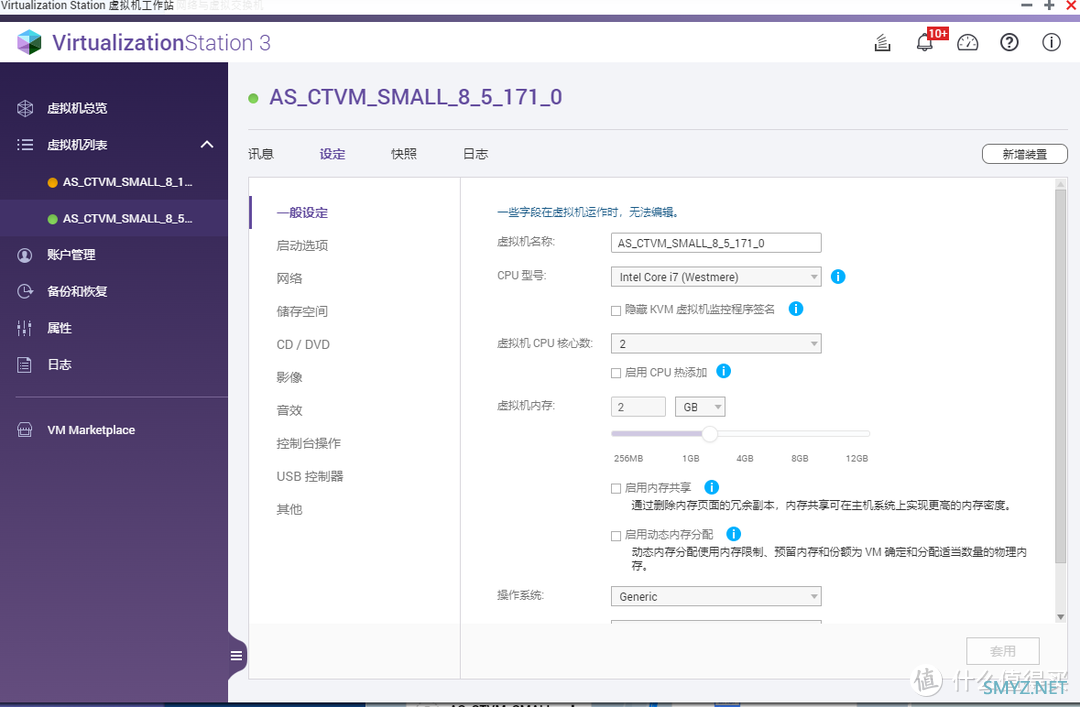Click the 新增装置 button
The image size is (1080, 707).
[x=1024, y=153]
